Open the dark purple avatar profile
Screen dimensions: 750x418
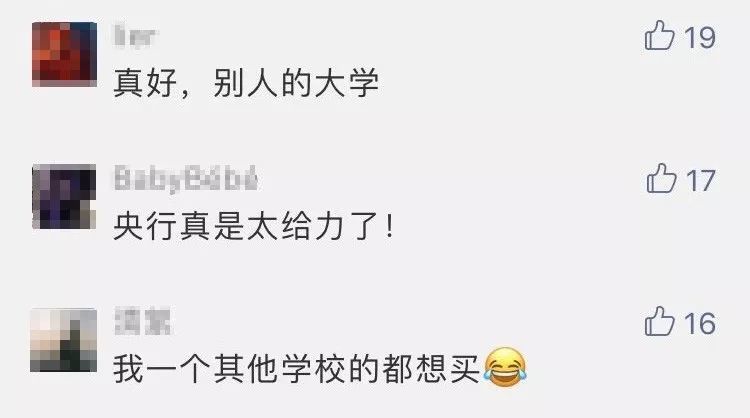(x=64, y=197)
